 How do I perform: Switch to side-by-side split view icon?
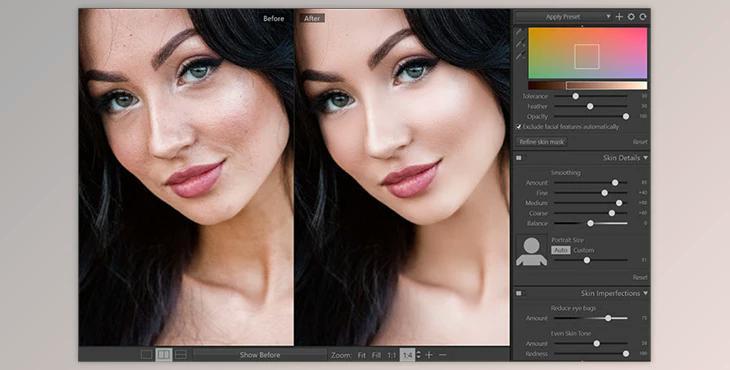coord(163,355)
